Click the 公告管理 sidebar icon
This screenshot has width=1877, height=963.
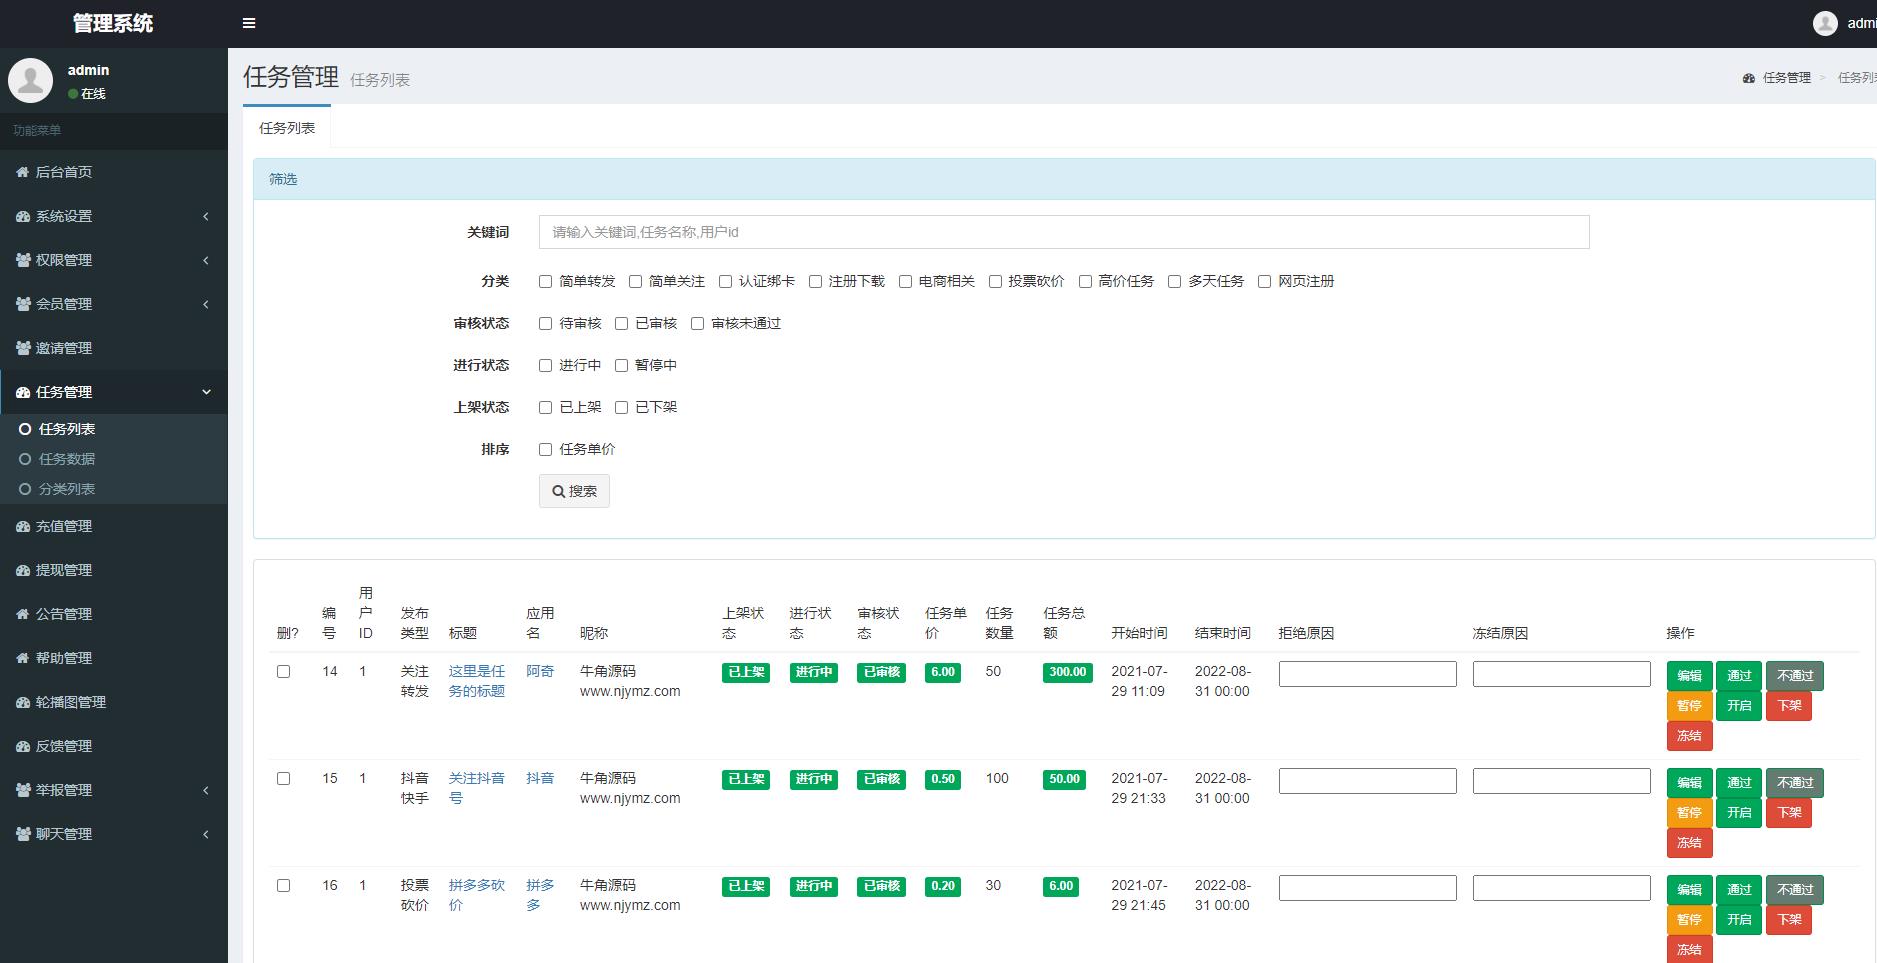[22, 614]
